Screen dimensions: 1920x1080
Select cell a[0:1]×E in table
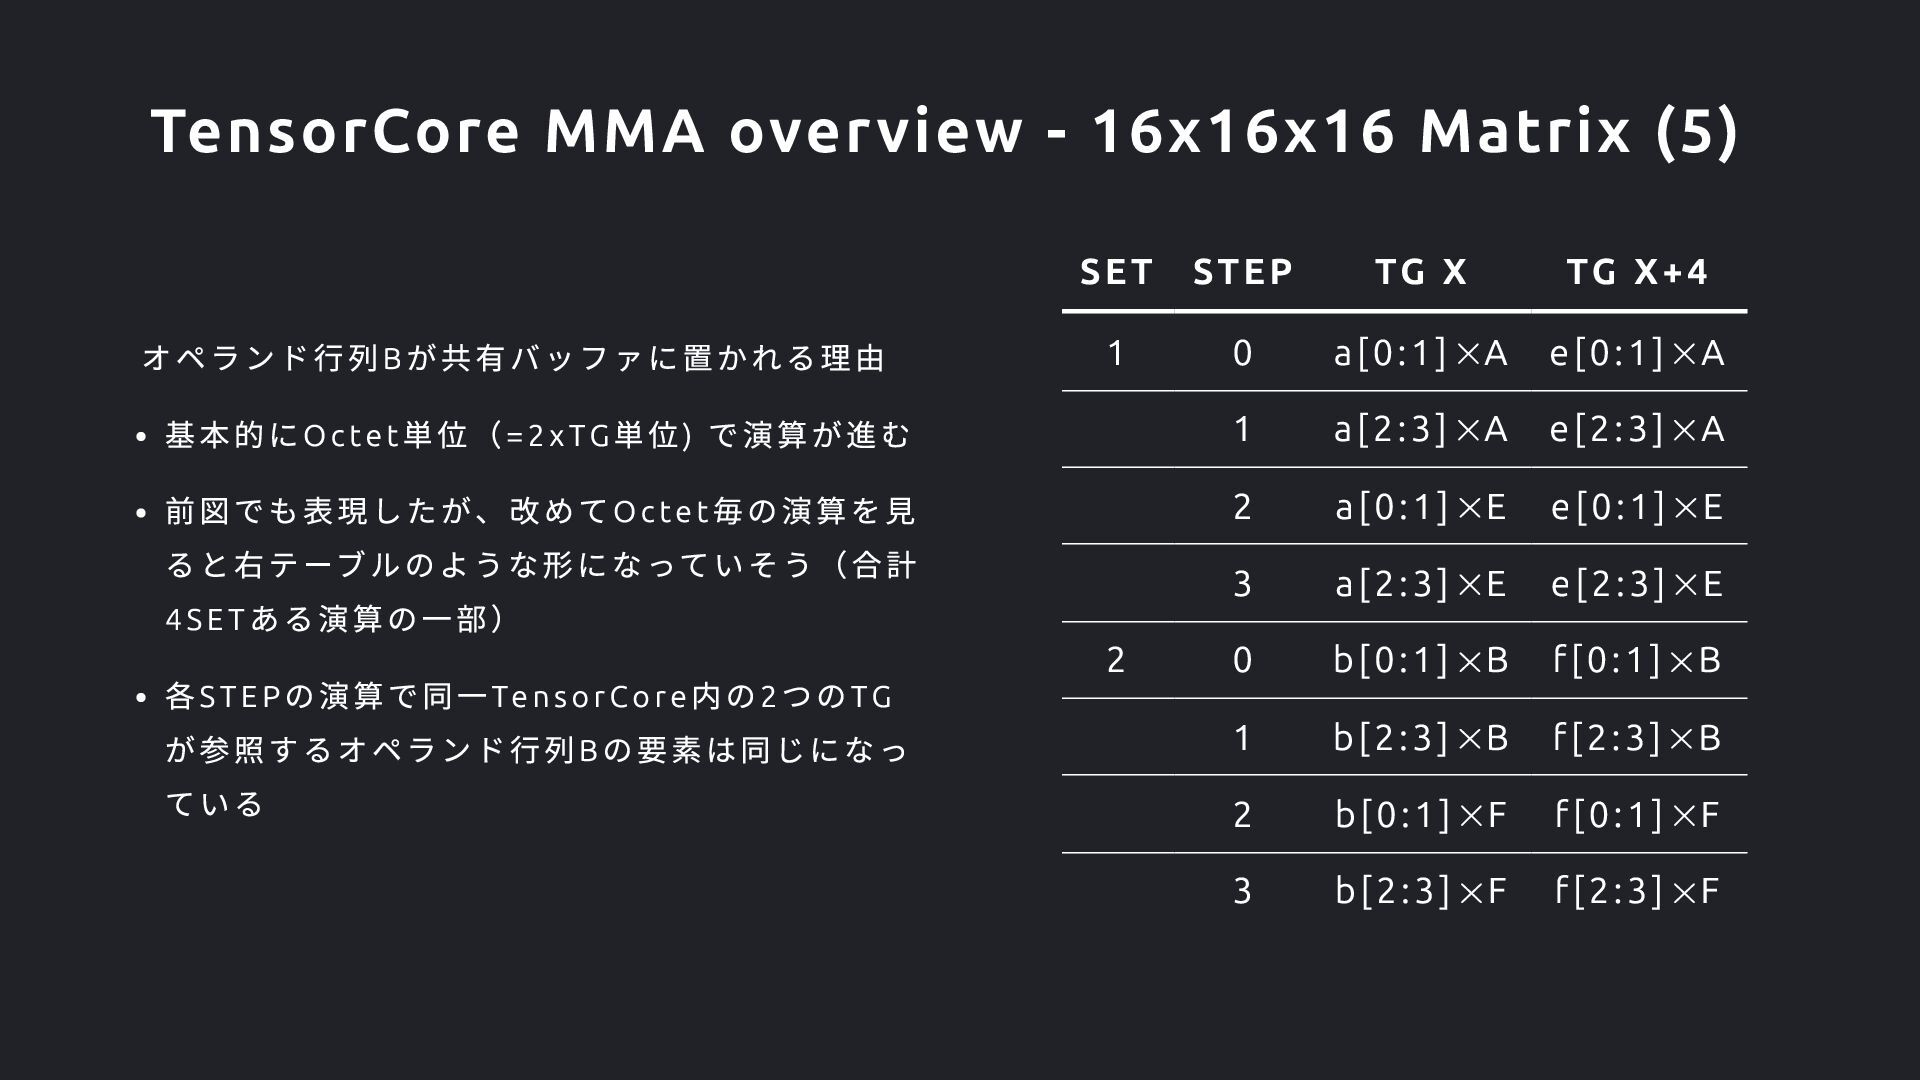pos(1421,506)
